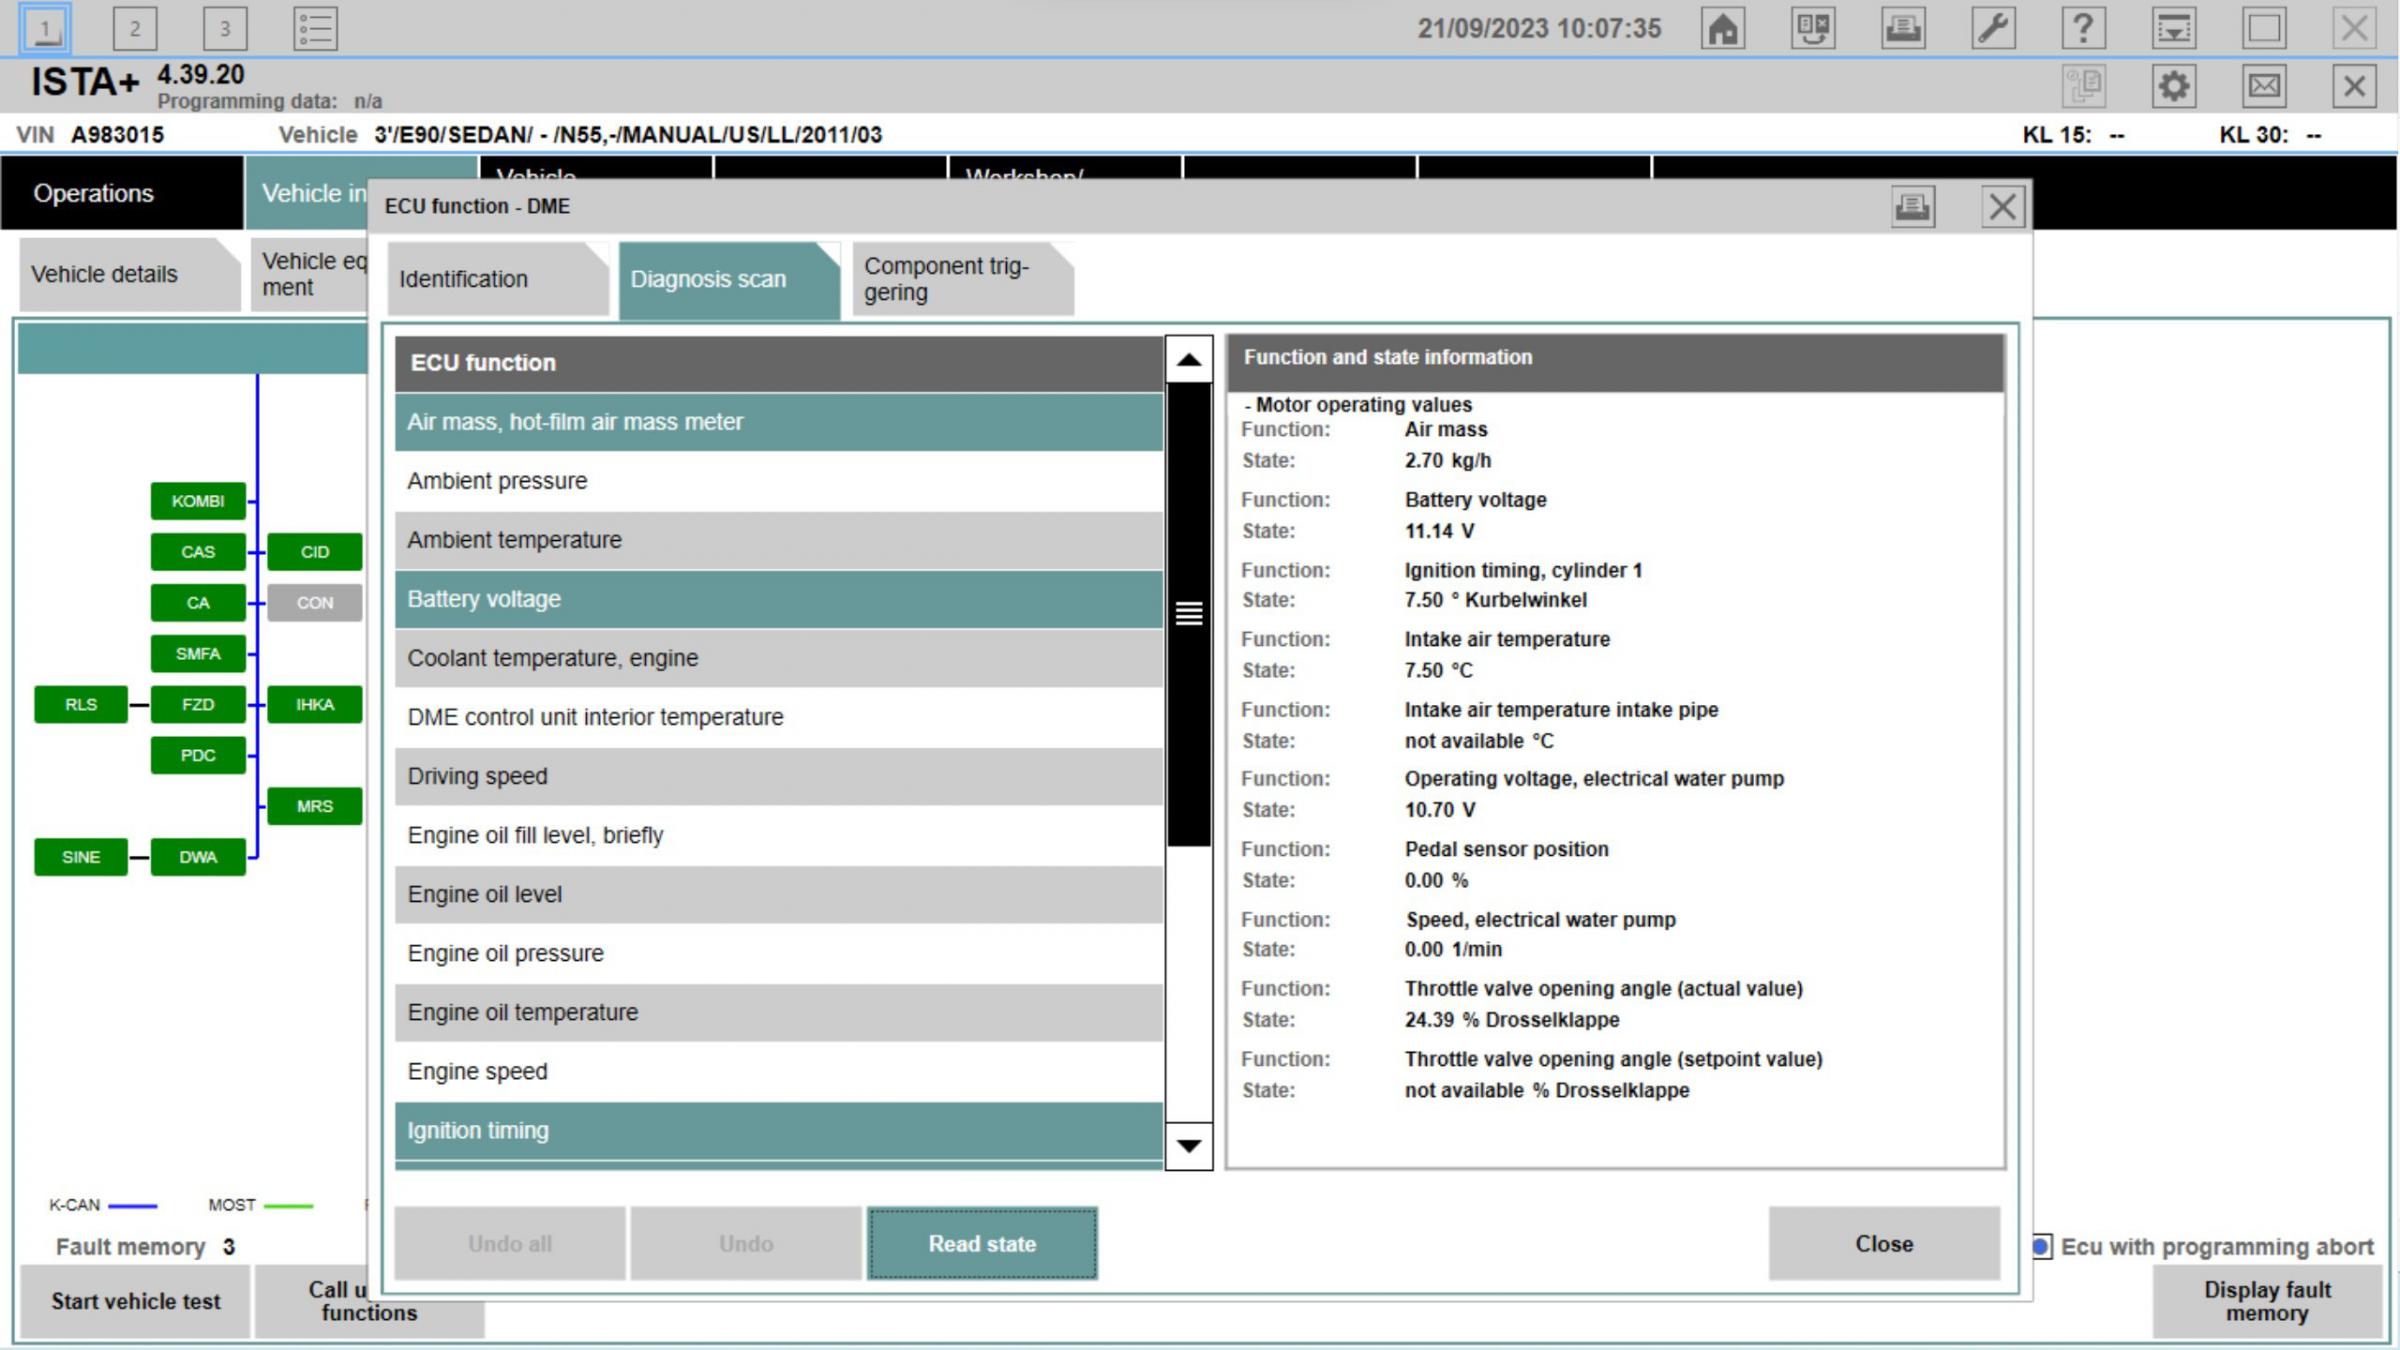Scroll down the ECU function list
The image size is (2400, 1350).
click(x=1188, y=1146)
